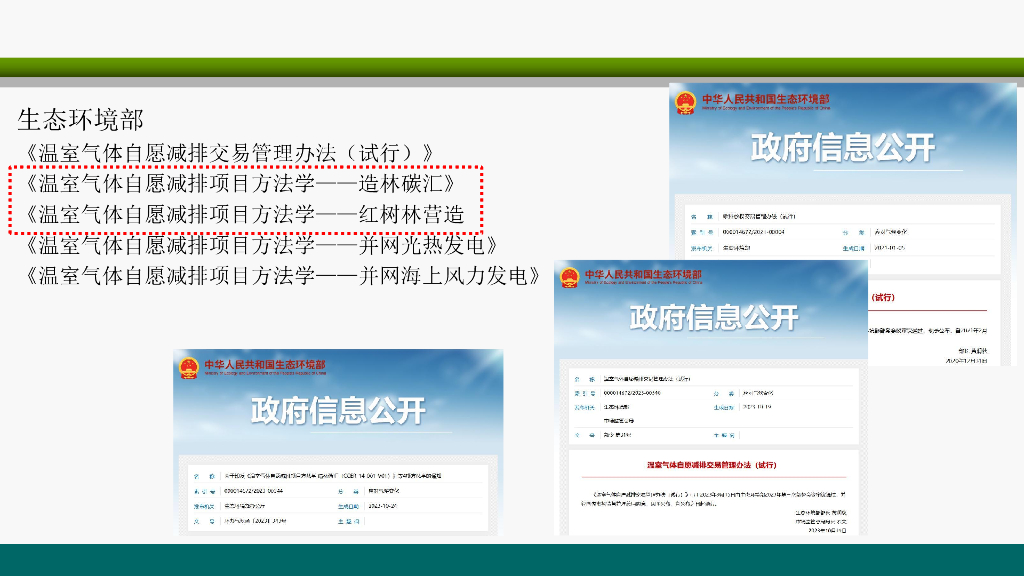Select the line ending with 并网光热发电
Image resolution: width=1024 pixels, height=576 pixels.
(260, 246)
